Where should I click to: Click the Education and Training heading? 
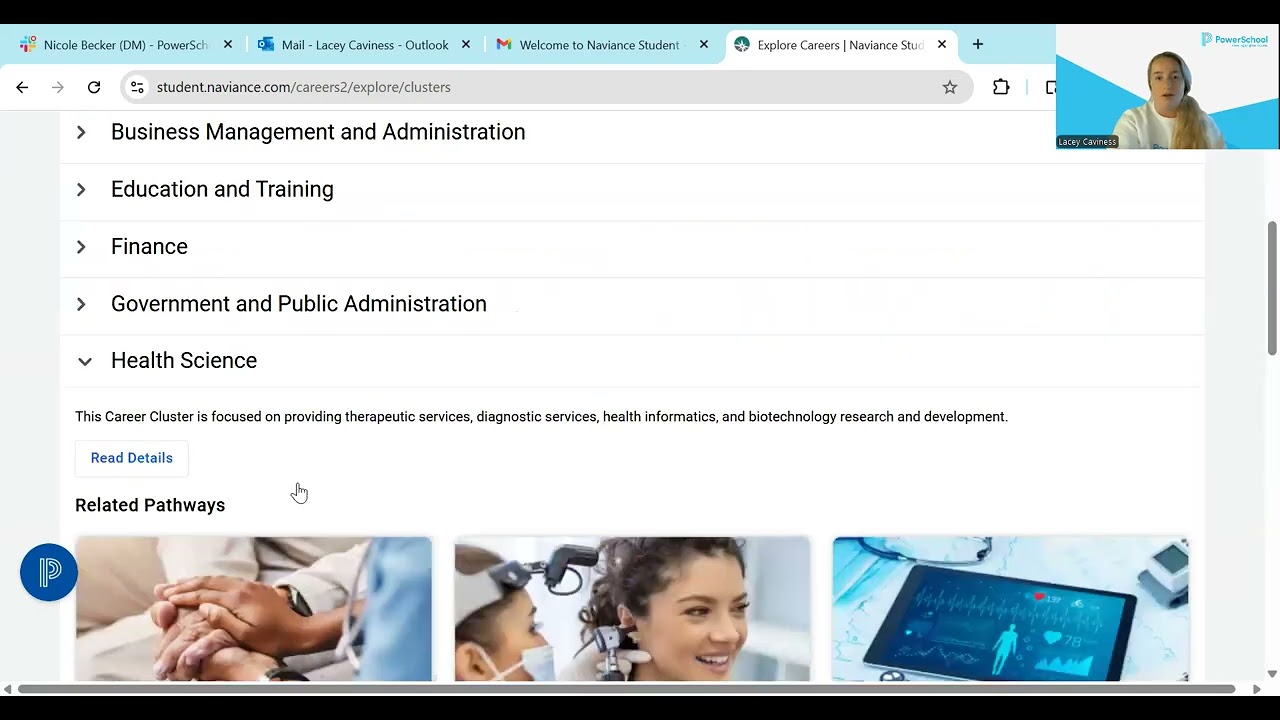point(222,189)
